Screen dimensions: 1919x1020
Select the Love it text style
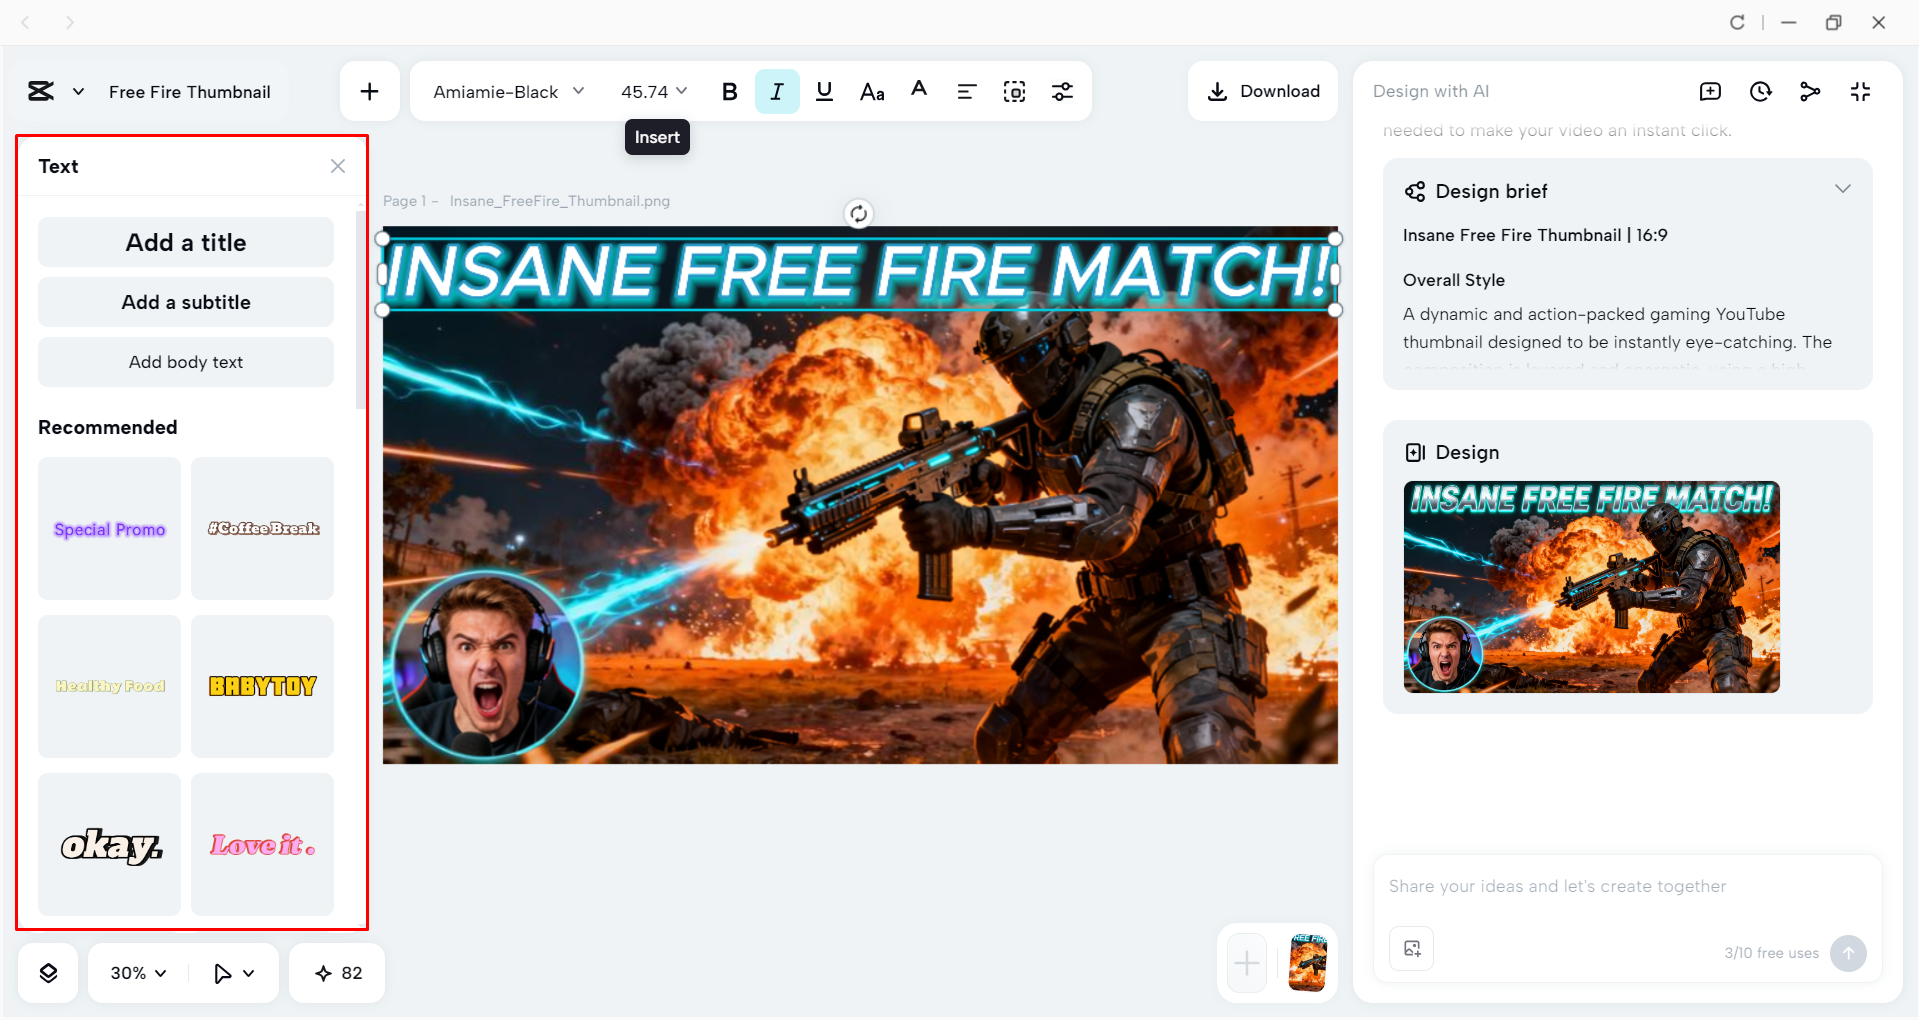(x=262, y=844)
